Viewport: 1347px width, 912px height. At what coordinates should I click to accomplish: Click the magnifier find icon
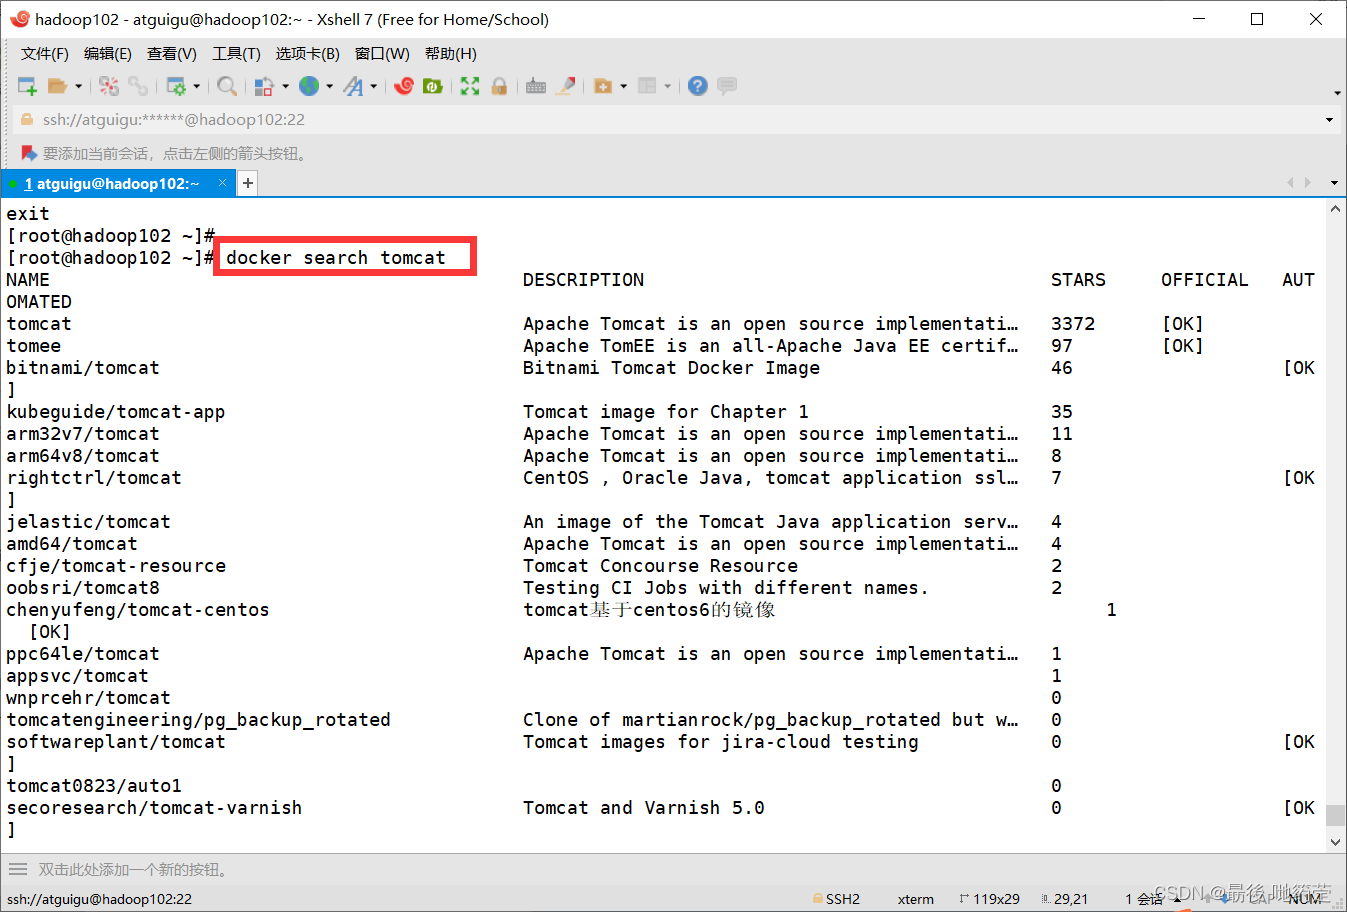point(227,86)
